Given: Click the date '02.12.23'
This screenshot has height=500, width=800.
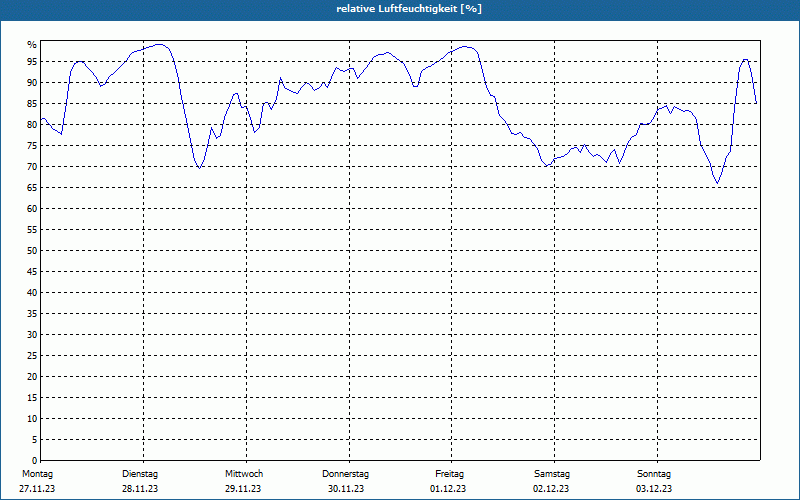Looking at the screenshot, I should pyautogui.click(x=551, y=489).
